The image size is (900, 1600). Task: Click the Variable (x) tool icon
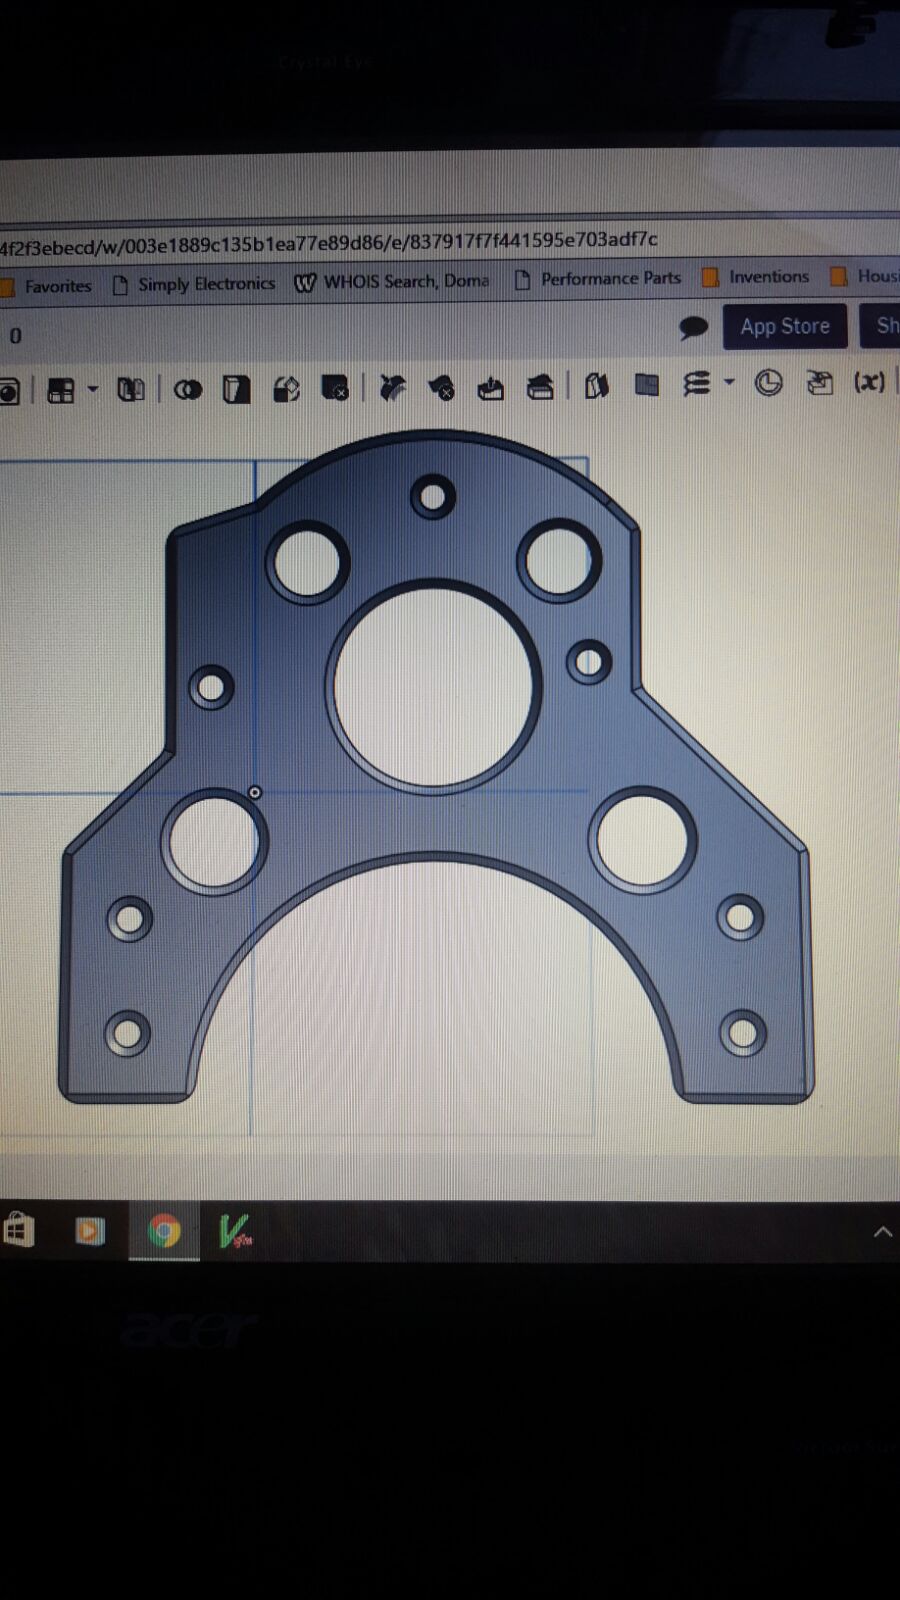pos(868,382)
